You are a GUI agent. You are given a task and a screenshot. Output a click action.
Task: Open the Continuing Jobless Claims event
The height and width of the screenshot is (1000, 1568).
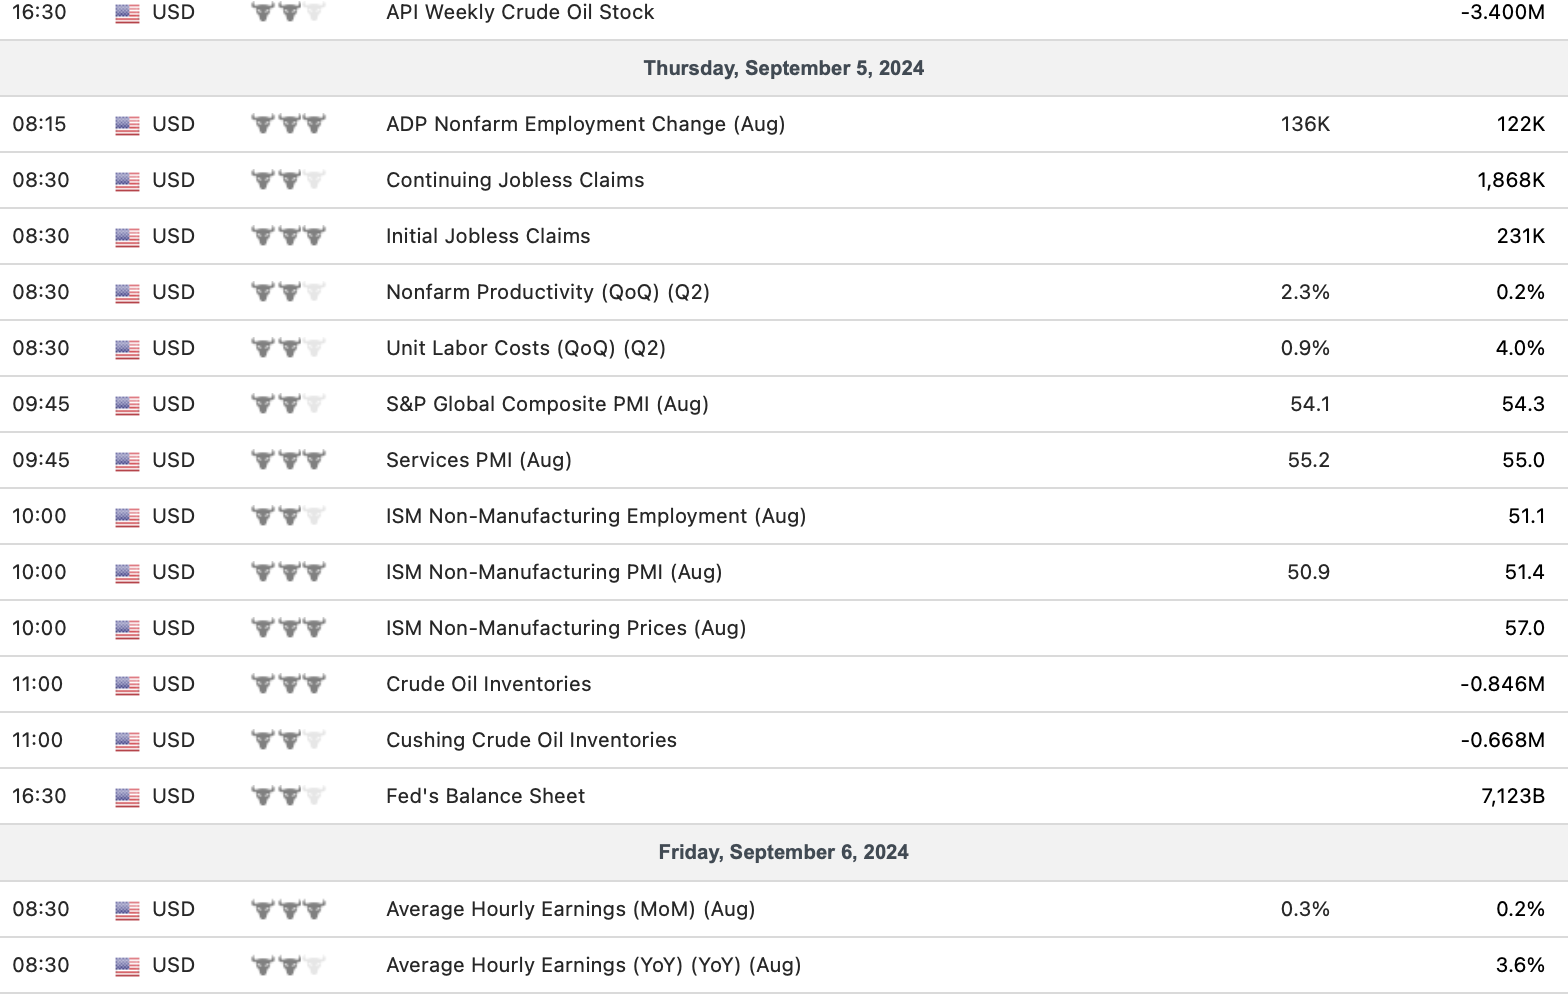pyautogui.click(x=515, y=181)
